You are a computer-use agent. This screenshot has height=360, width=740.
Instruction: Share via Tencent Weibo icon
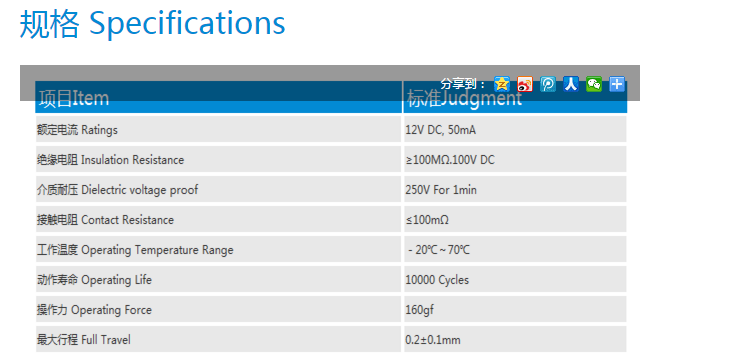(x=548, y=84)
